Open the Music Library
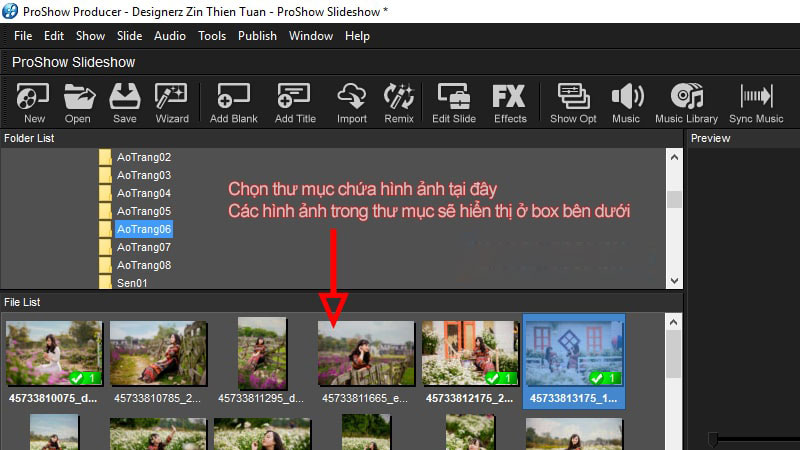The height and width of the screenshot is (450, 800). click(686, 103)
